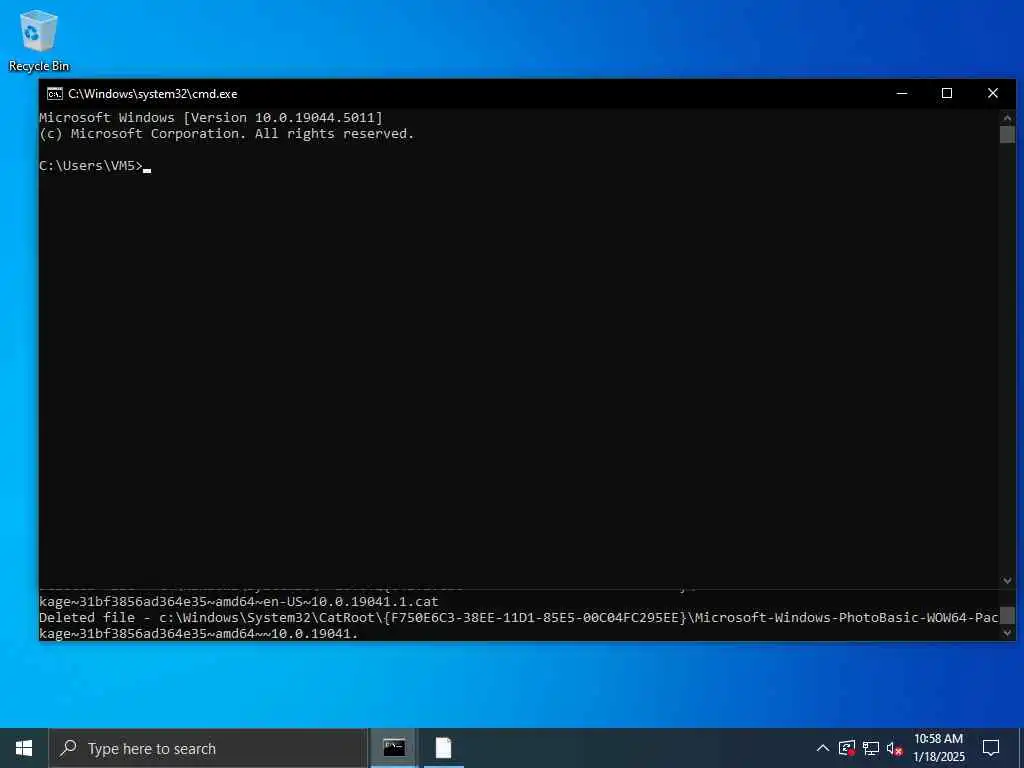Click the C:\Windows\system32\cmd.exe window title
The image size is (1024, 768).
(153, 94)
